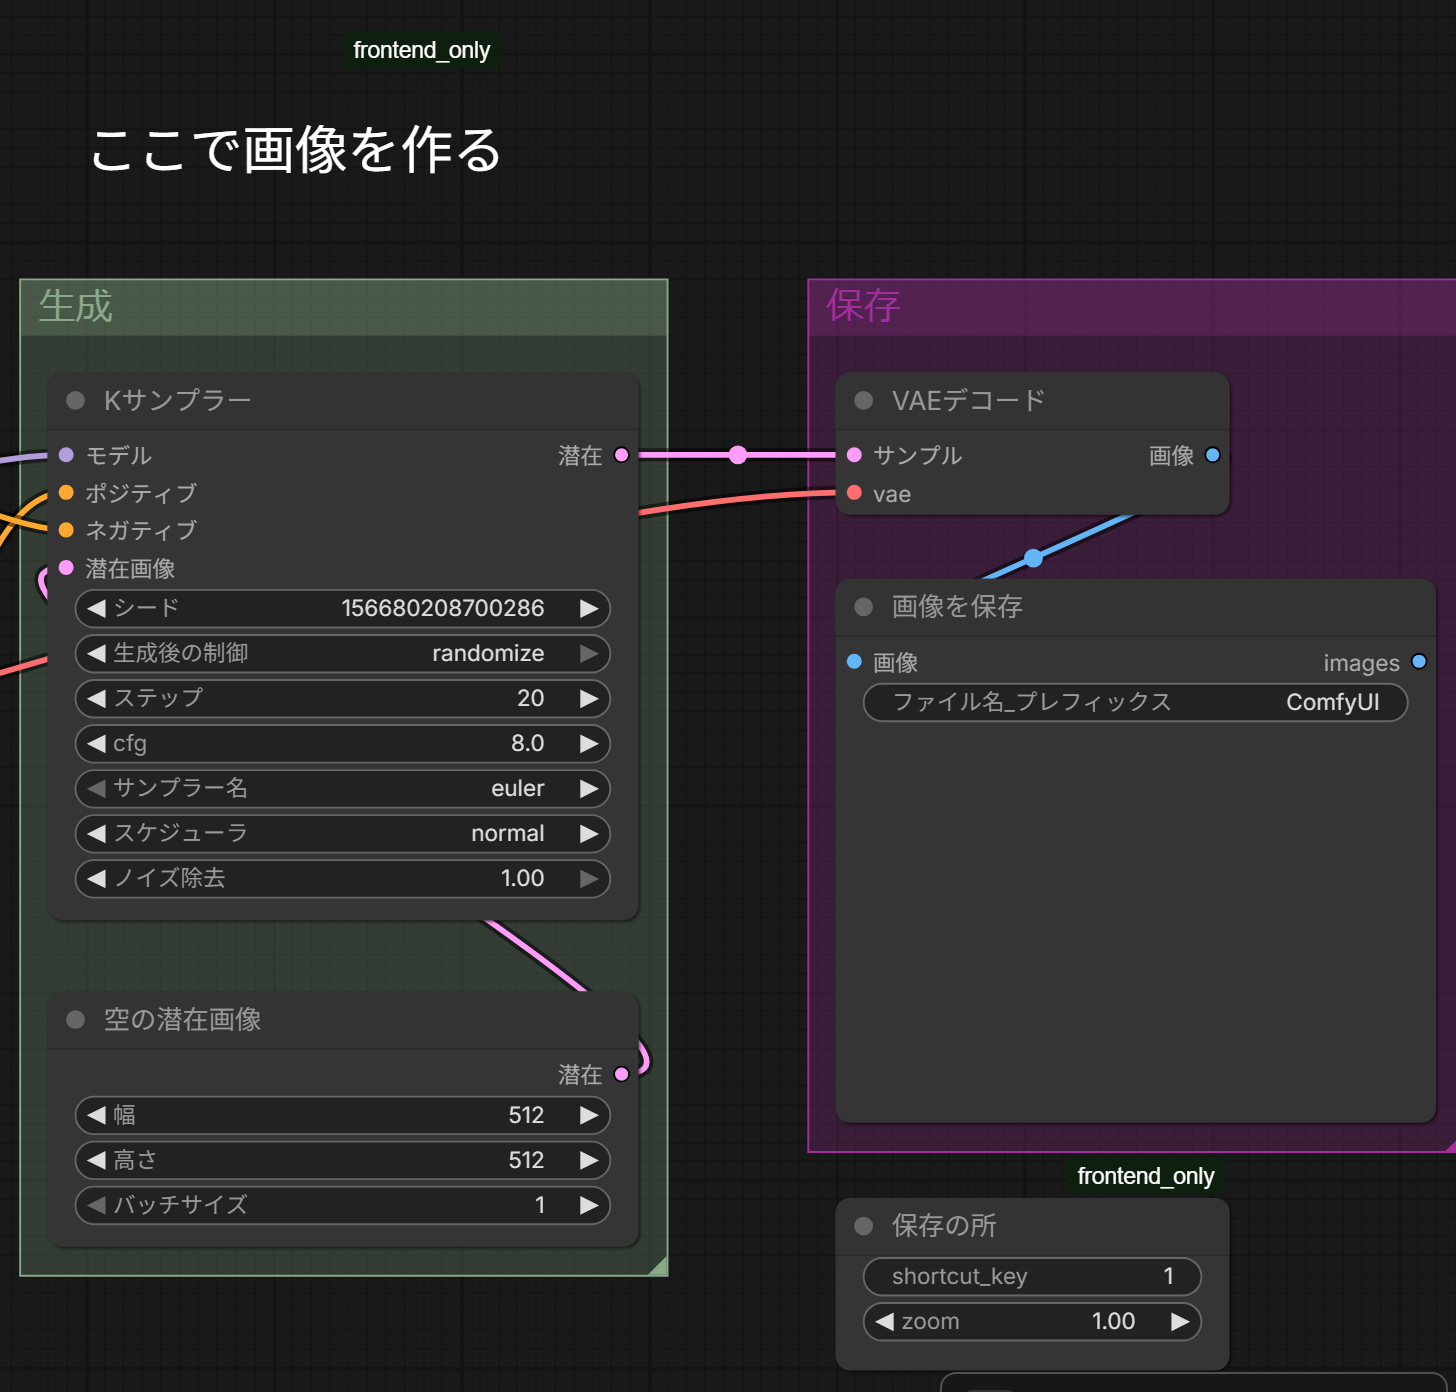1456x1392 pixels.
Task: Select next スケジューラ option with right arrow
Action: pos(589,834)
